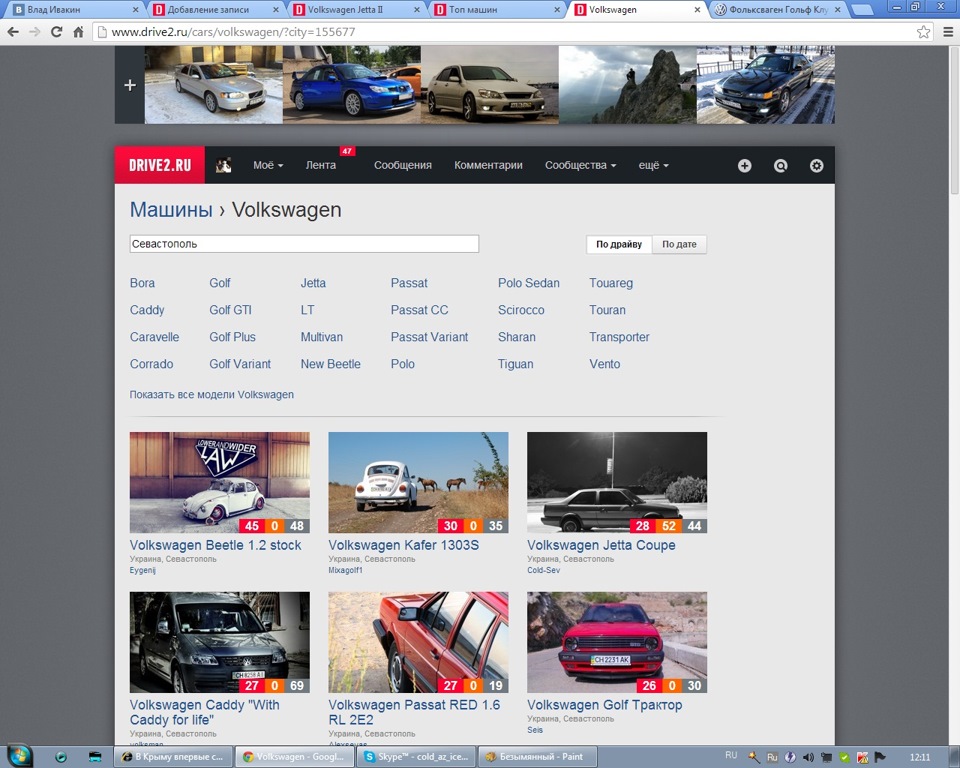Screen dimensions: 960x768
Task: Close the active Volkswagen tab
Action: click(697, 10)
